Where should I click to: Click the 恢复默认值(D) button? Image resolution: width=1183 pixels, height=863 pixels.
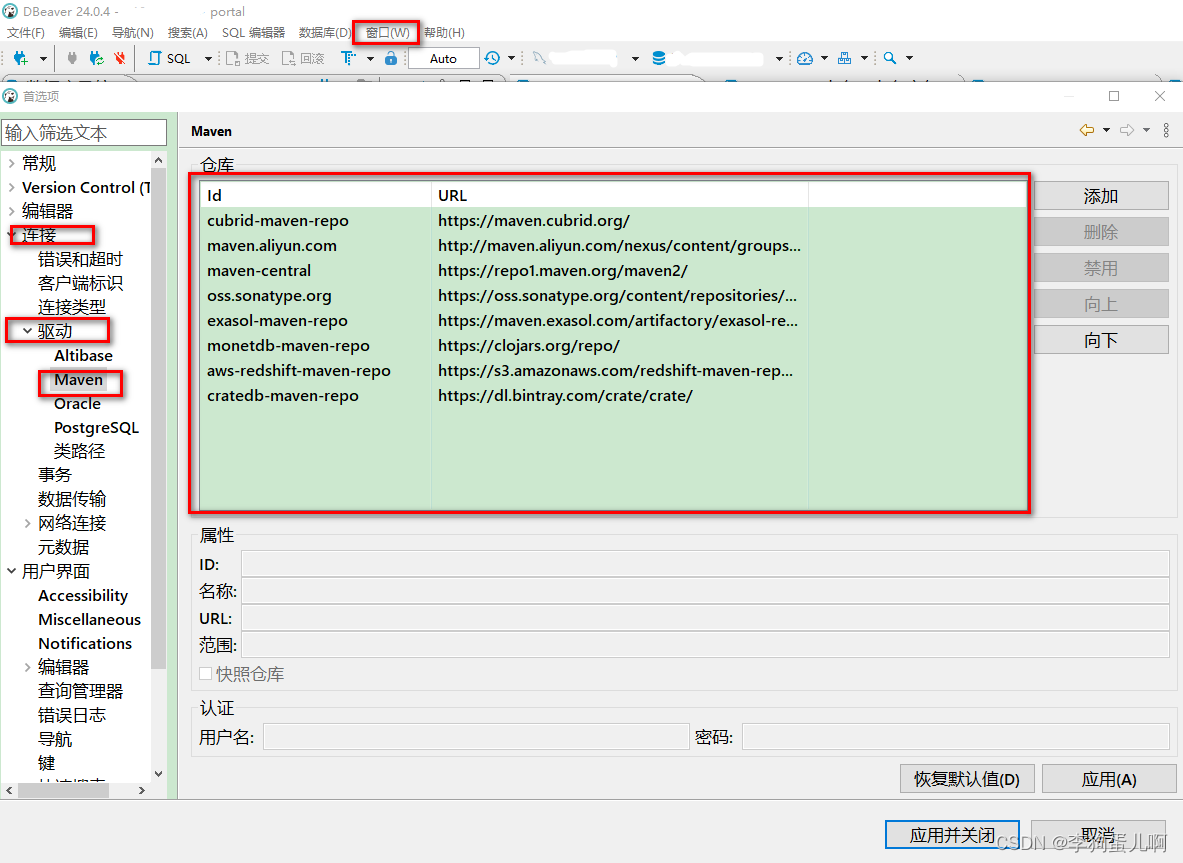(966, 779)
